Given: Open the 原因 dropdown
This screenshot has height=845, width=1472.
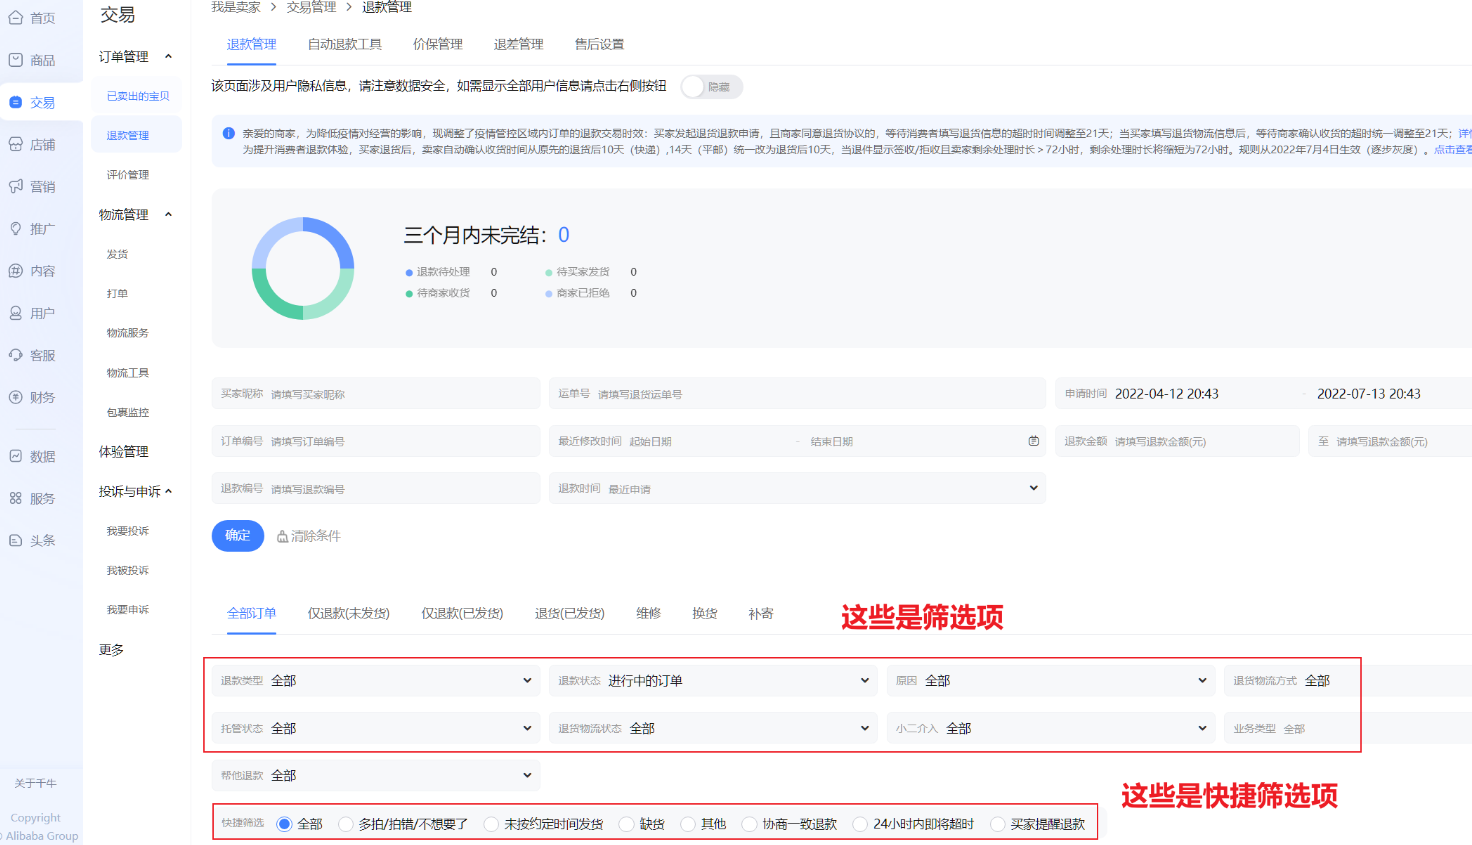Looking at the screenshot, I should (x=1051, y=680).
